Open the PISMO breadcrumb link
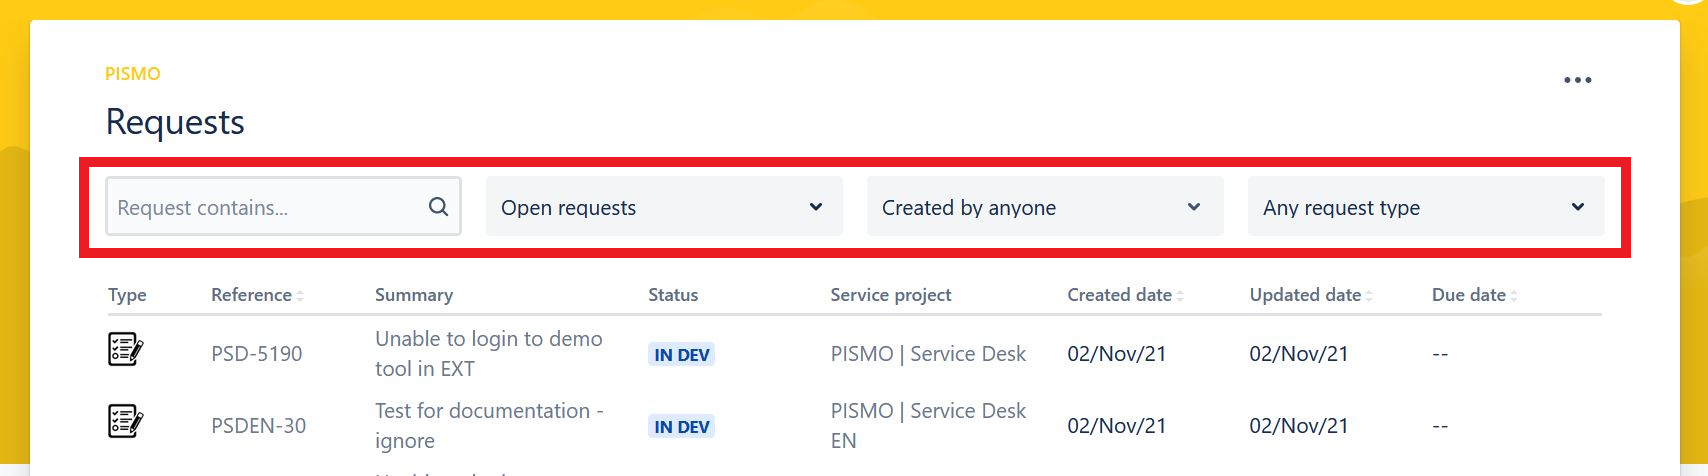Image resolution: width=1708 pixels, height=476 pixels. 133,74
